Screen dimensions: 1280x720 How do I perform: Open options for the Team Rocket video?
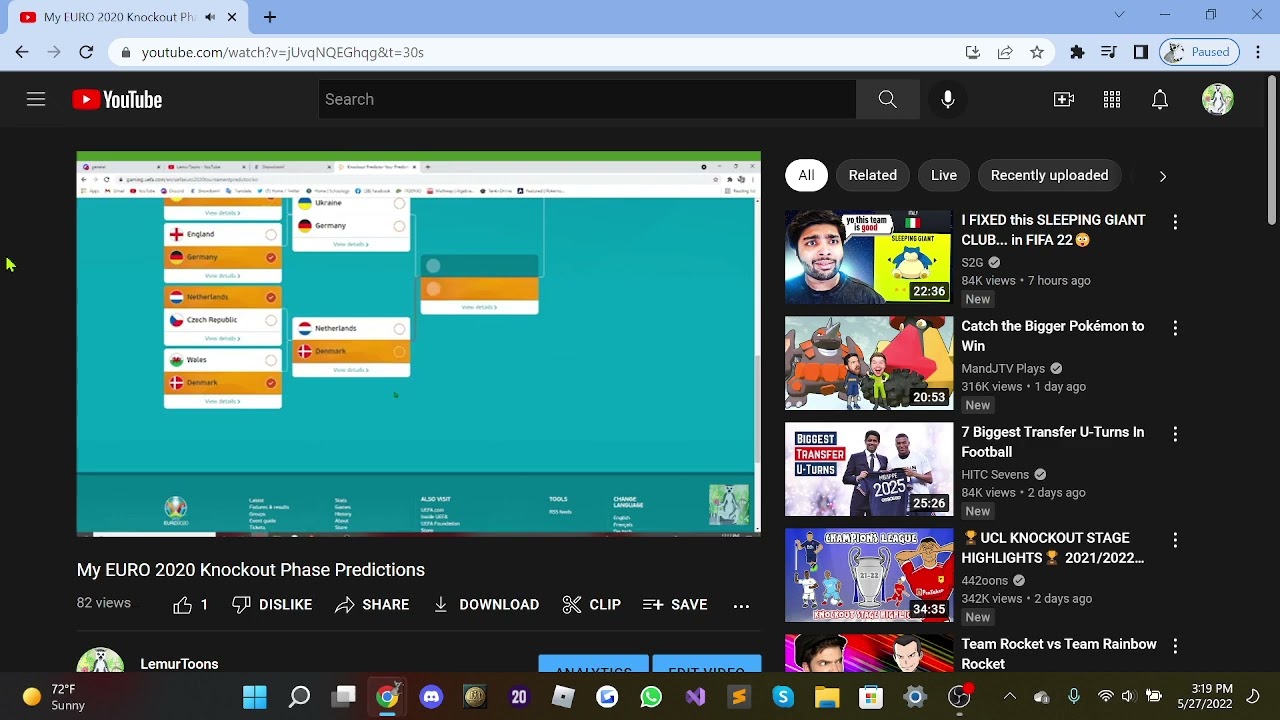point(1175,646)
